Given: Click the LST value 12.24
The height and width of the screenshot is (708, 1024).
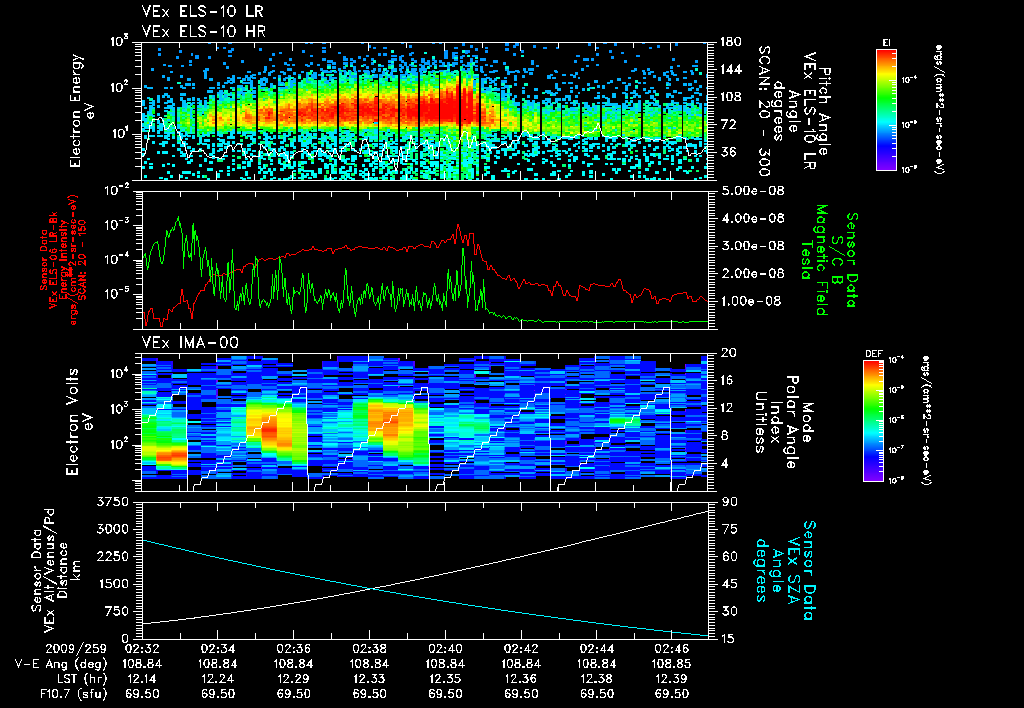Looking at the screenshot, I should pyautogui.click(x=217, y=679).
